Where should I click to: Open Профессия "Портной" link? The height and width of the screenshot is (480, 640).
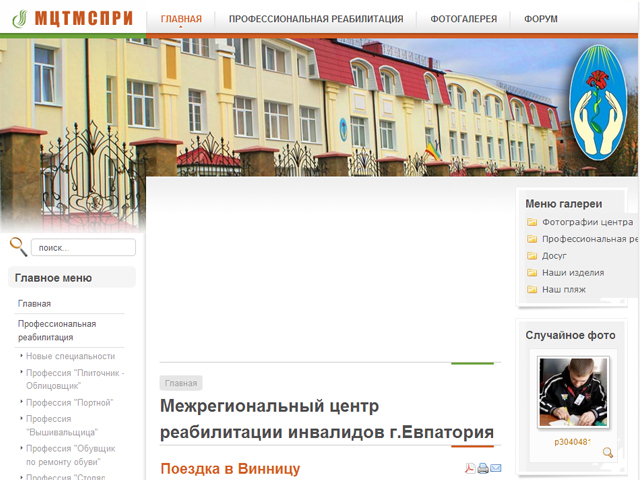point(69,402)
